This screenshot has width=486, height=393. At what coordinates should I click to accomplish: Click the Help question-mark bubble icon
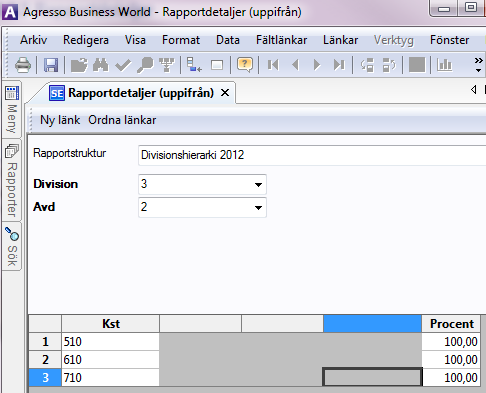click(x=245, y=65)
